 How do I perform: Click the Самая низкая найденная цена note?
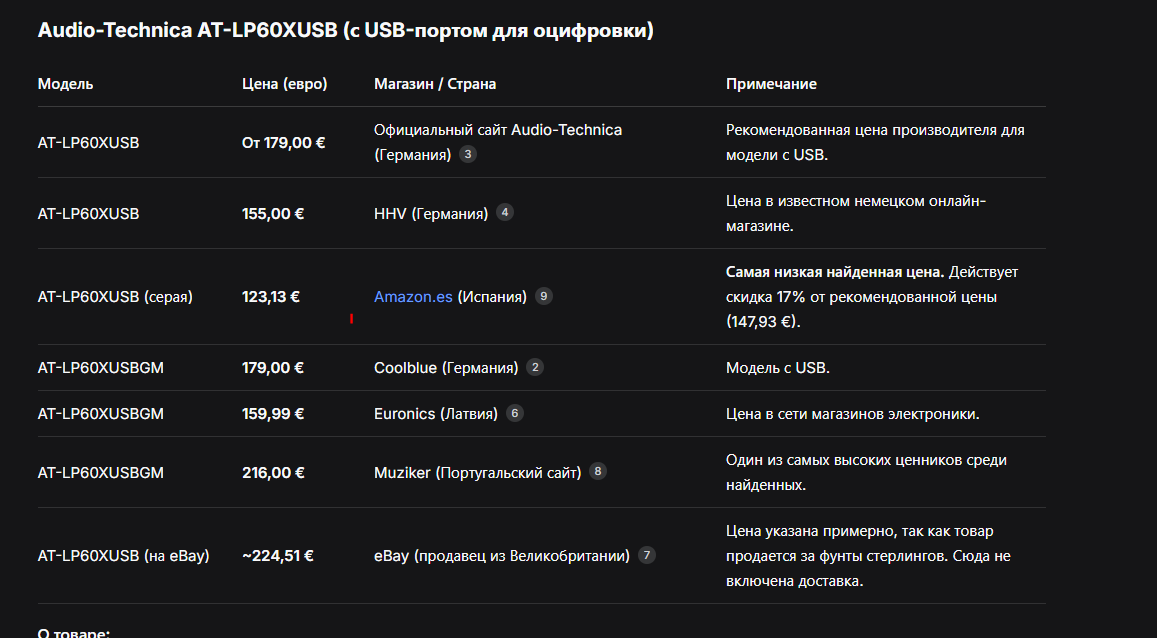tap(834, 272)
